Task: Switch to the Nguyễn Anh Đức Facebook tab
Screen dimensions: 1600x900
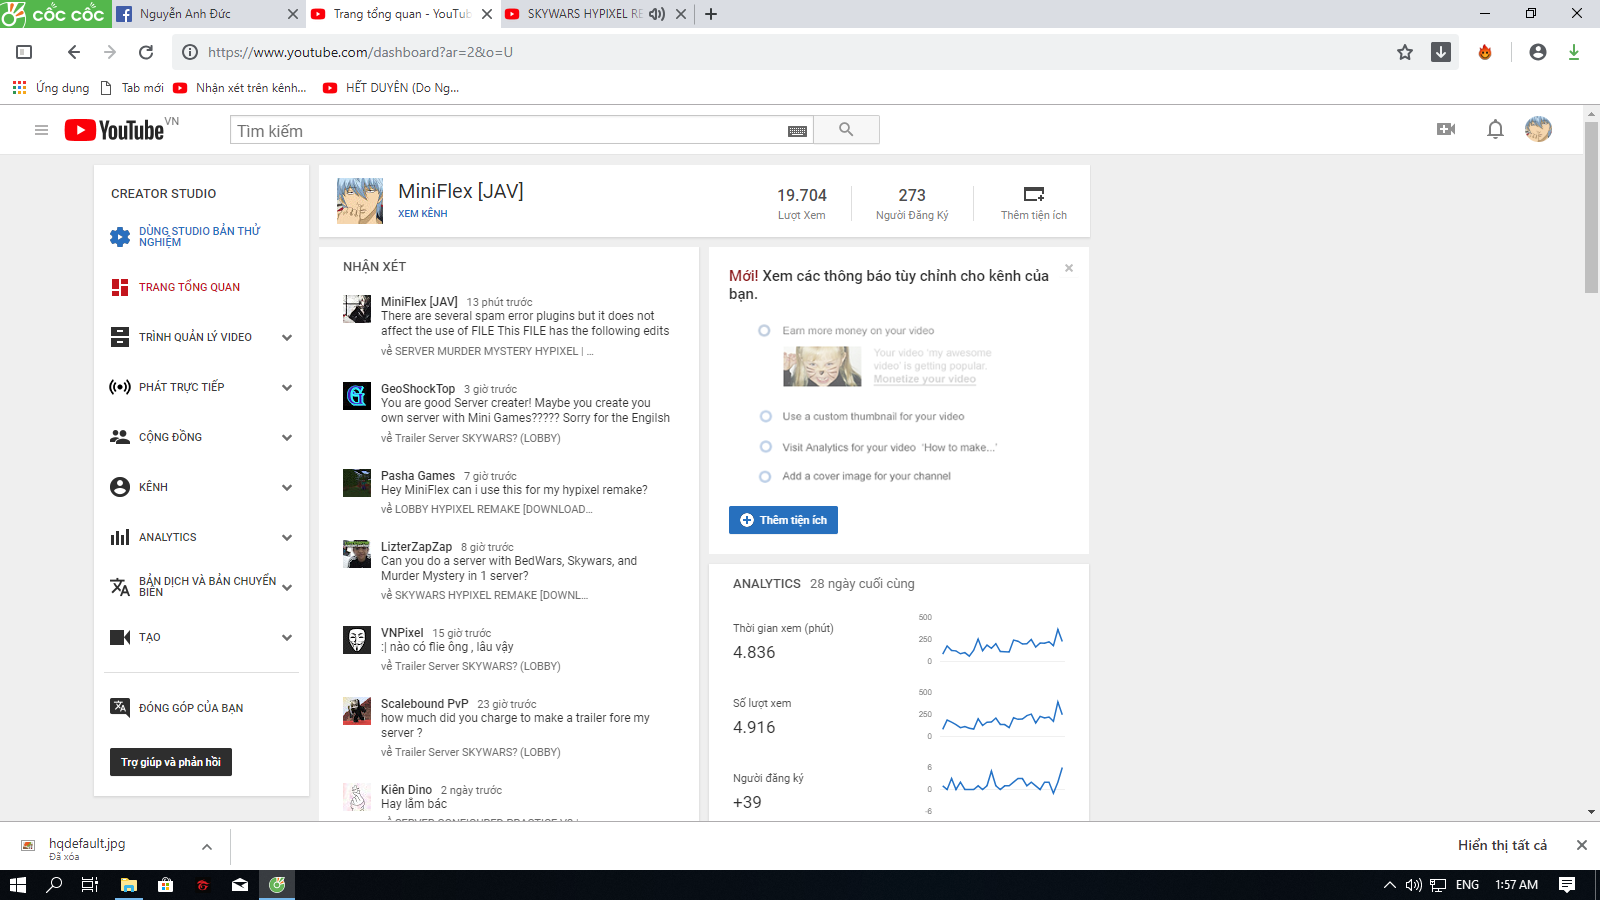Action: point(206,14)
